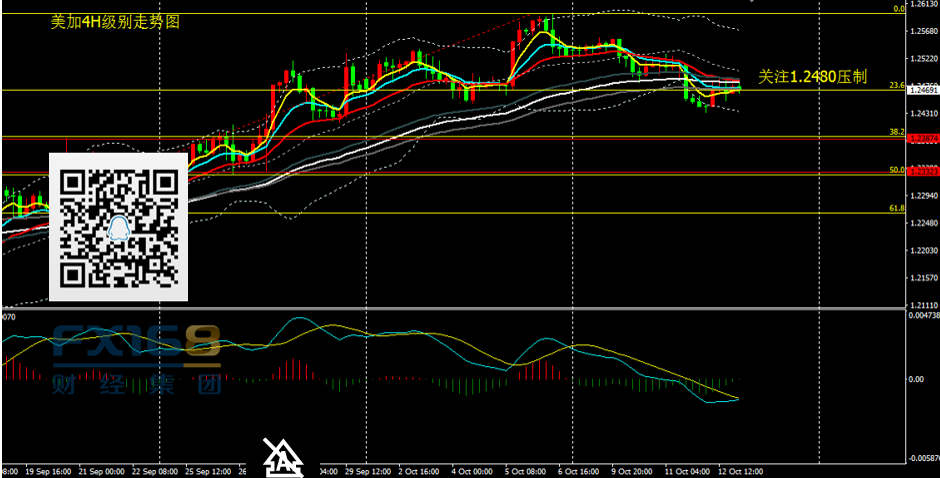This screenshot has width=940, height=478.
Task: Click the 关注1.2480压制 annotation text
Action: (811, 75)
